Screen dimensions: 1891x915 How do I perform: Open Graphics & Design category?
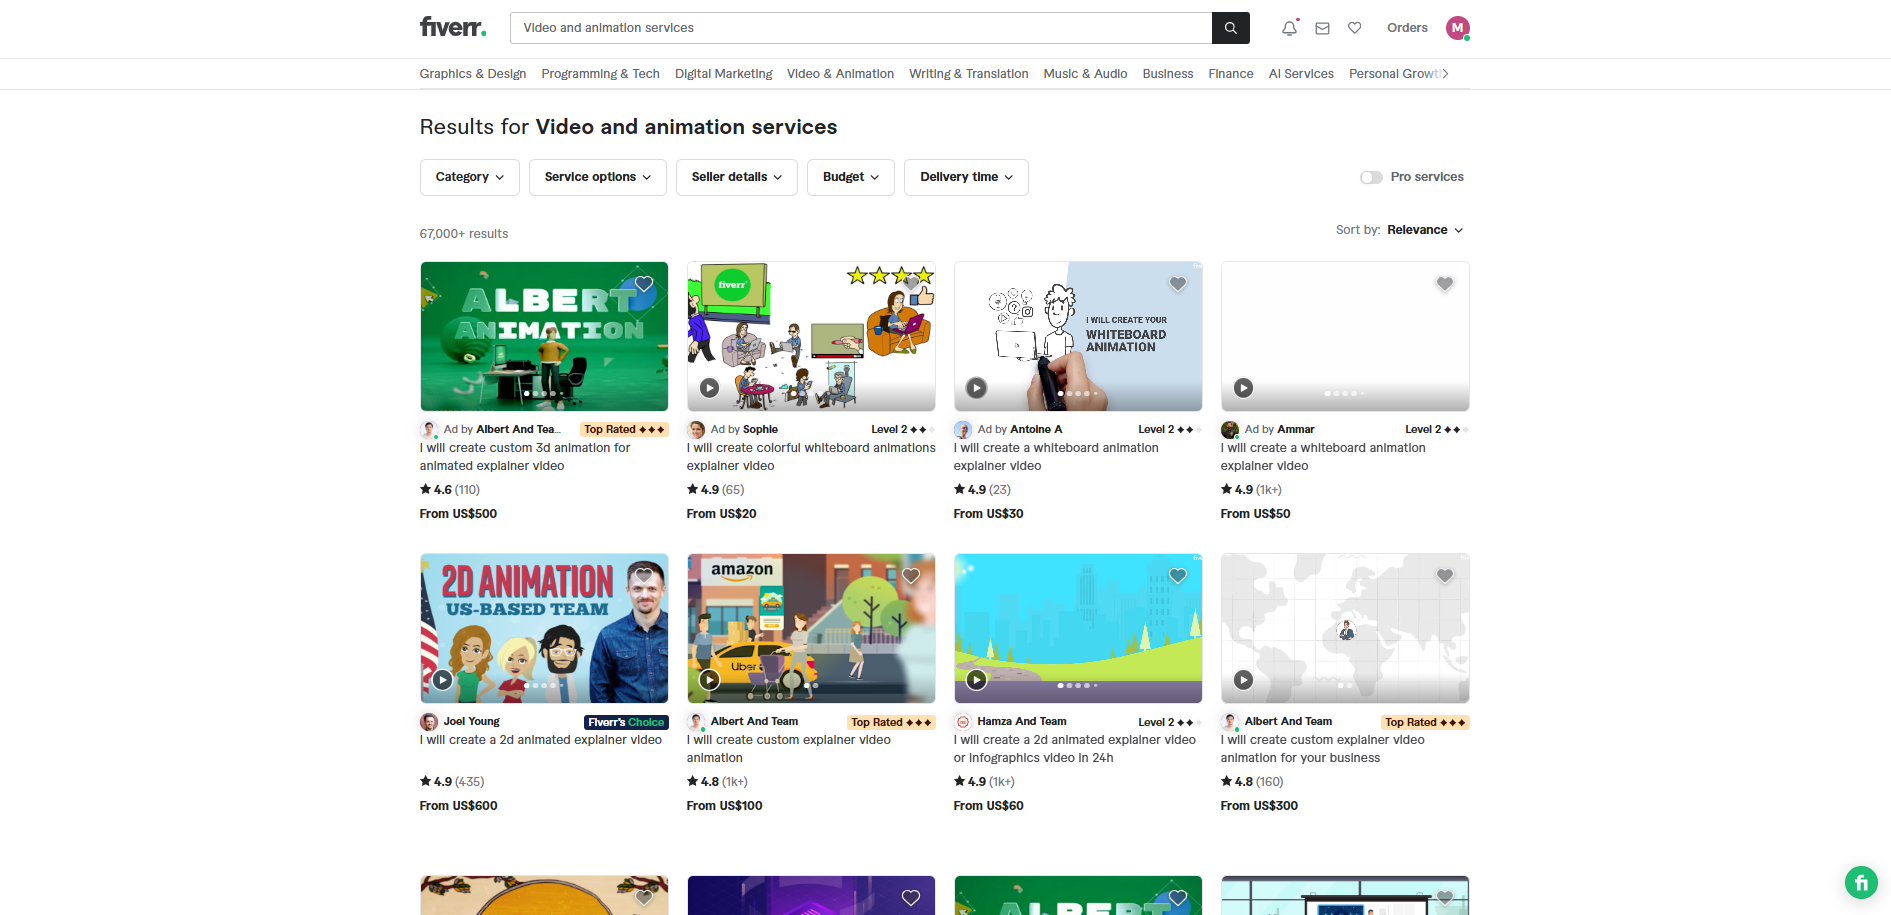[x=473, y=74]
